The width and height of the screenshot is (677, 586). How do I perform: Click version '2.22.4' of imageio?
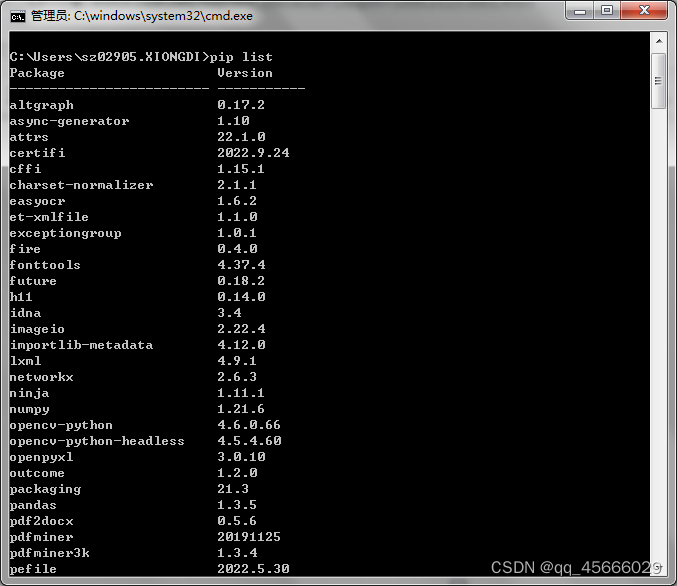coord(241,329)
